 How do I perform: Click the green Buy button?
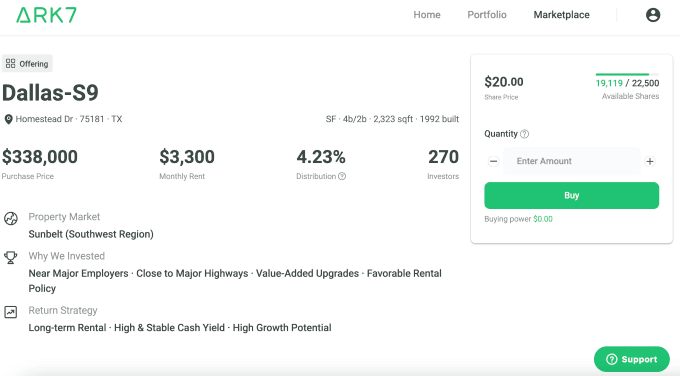coord(572,195)
